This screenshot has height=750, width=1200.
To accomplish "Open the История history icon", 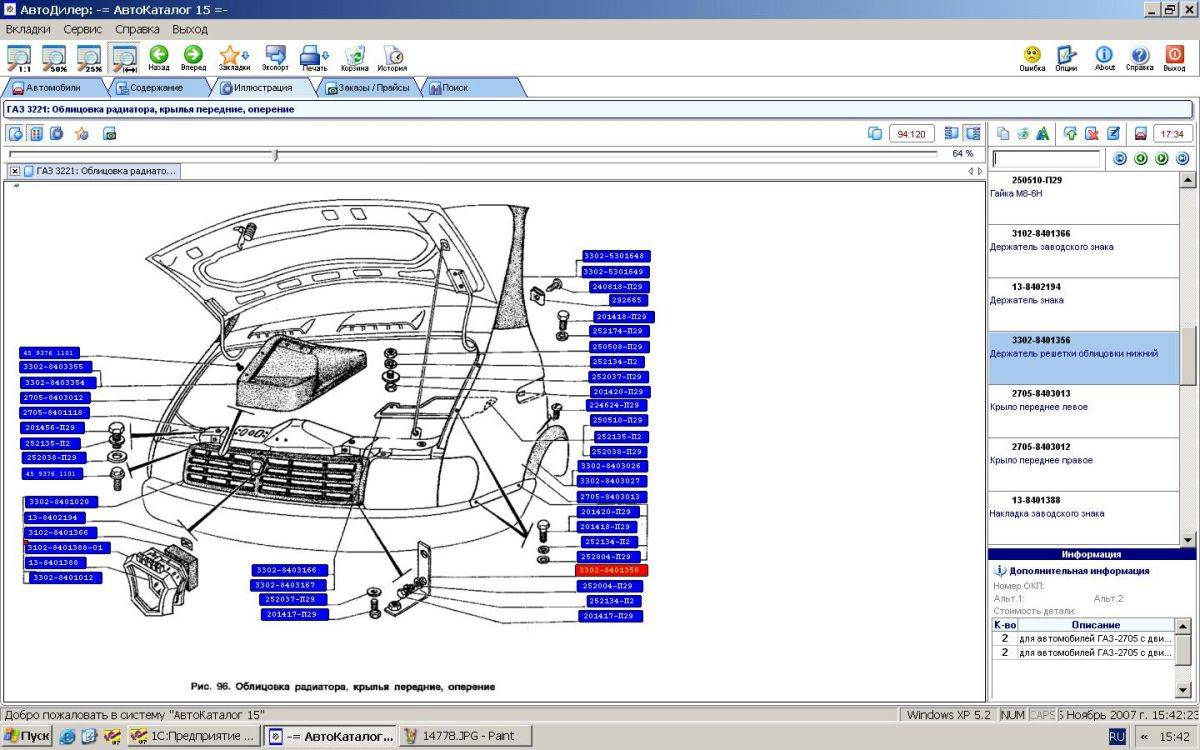I will (392, 58).
